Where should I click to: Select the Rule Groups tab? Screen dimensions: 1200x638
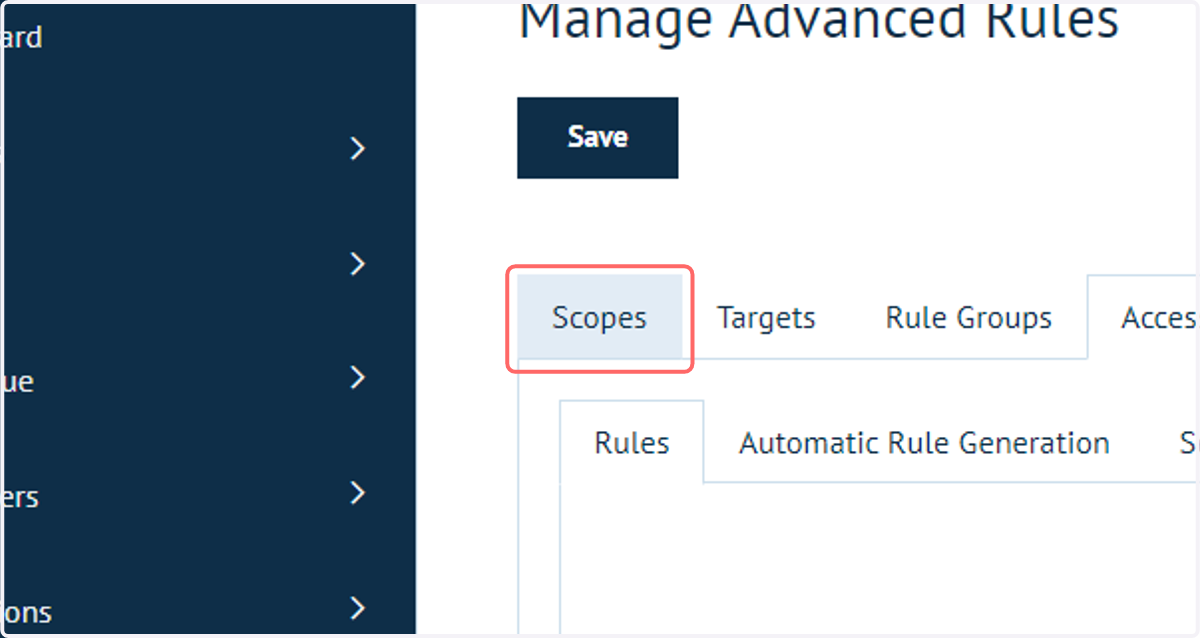pos(968,318)
